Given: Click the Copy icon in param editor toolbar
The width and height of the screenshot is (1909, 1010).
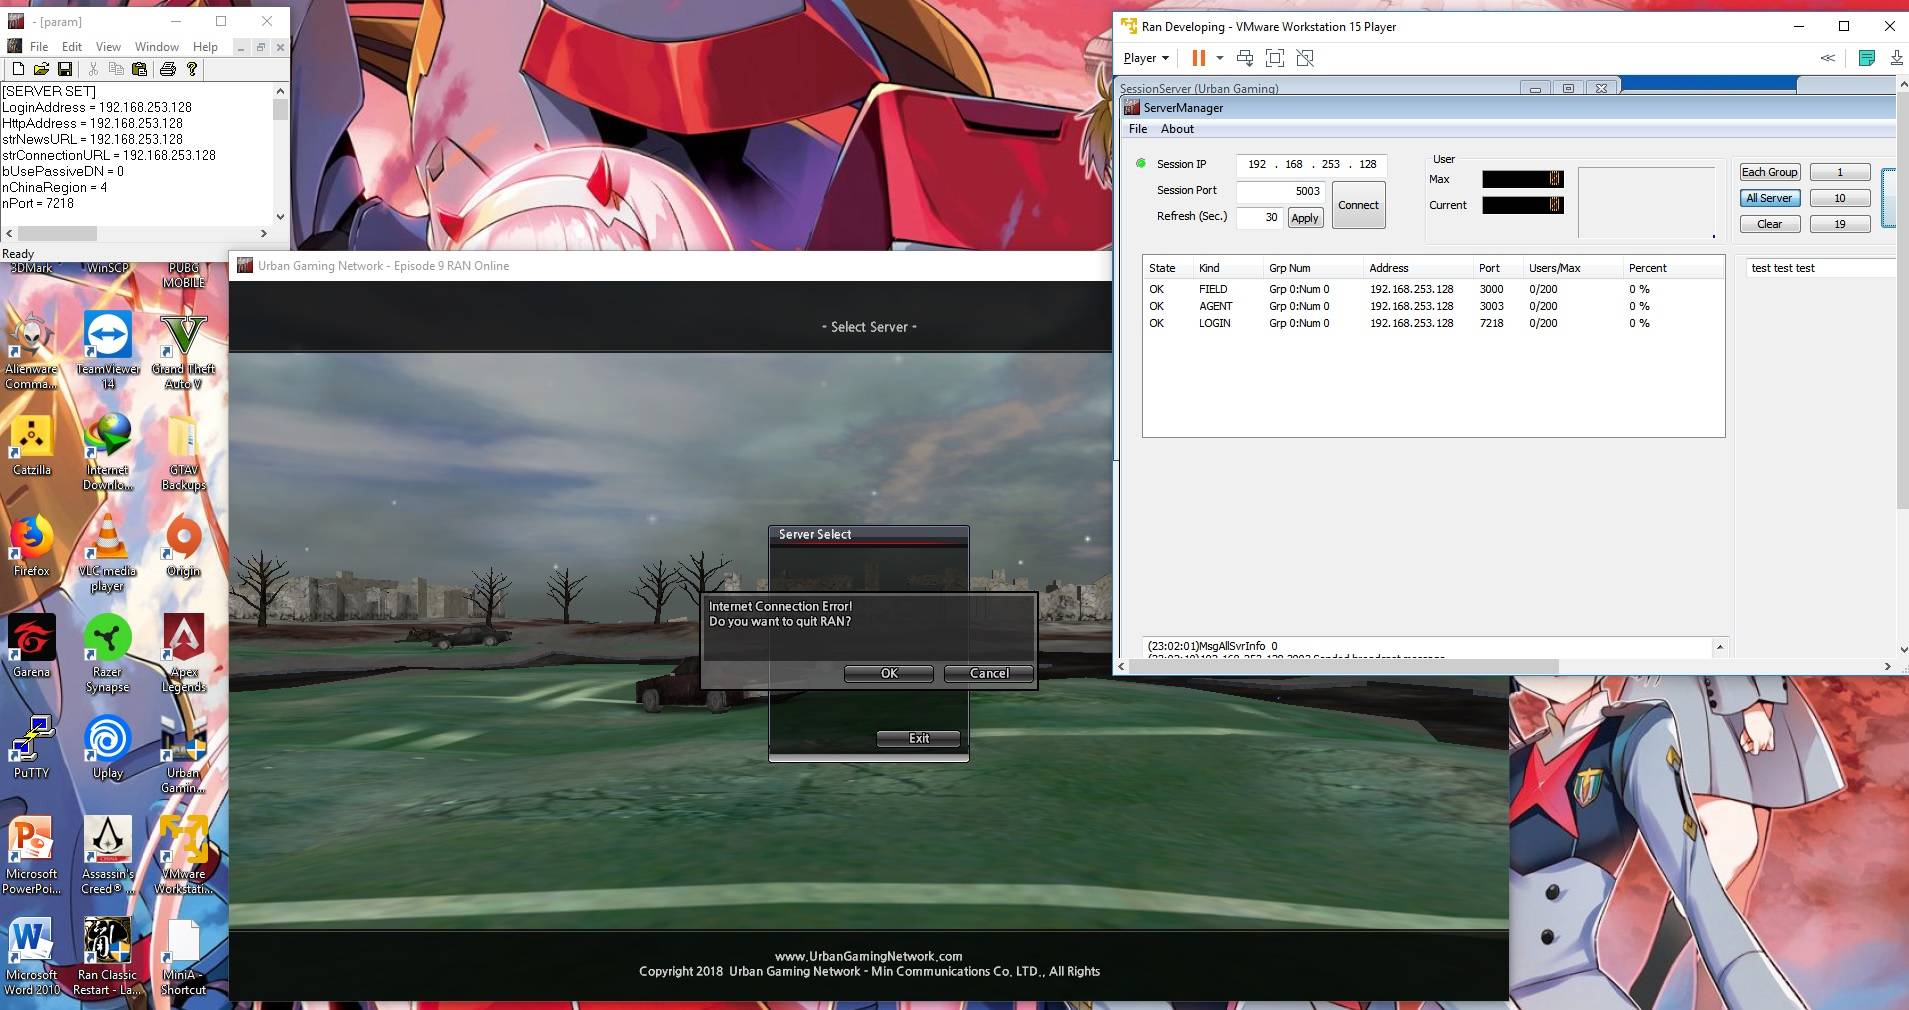Looking at the screenshot, I should pyautogui.click(x=116, y=69).
